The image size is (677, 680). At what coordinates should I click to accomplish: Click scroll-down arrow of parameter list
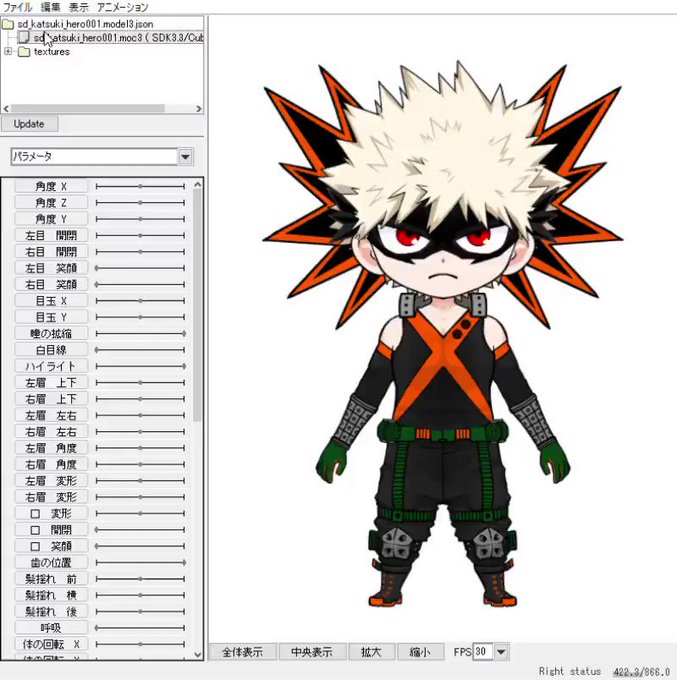(198, 654)
